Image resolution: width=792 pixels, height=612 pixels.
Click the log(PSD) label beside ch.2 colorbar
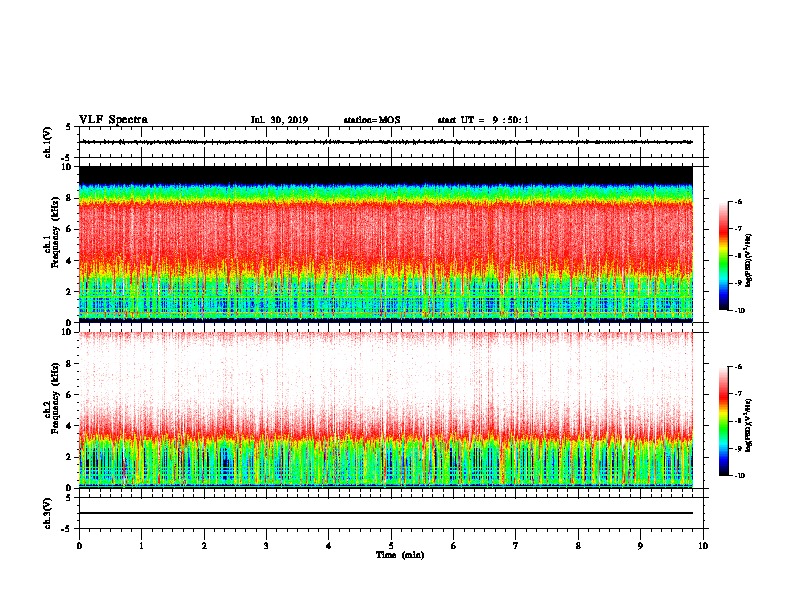pyautogui.click(x=748, y=425)
